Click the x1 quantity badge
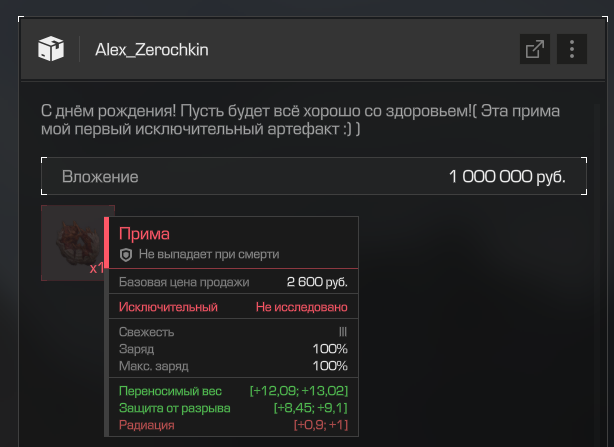Viewport: 614px width, 447px height. point(97,268)
